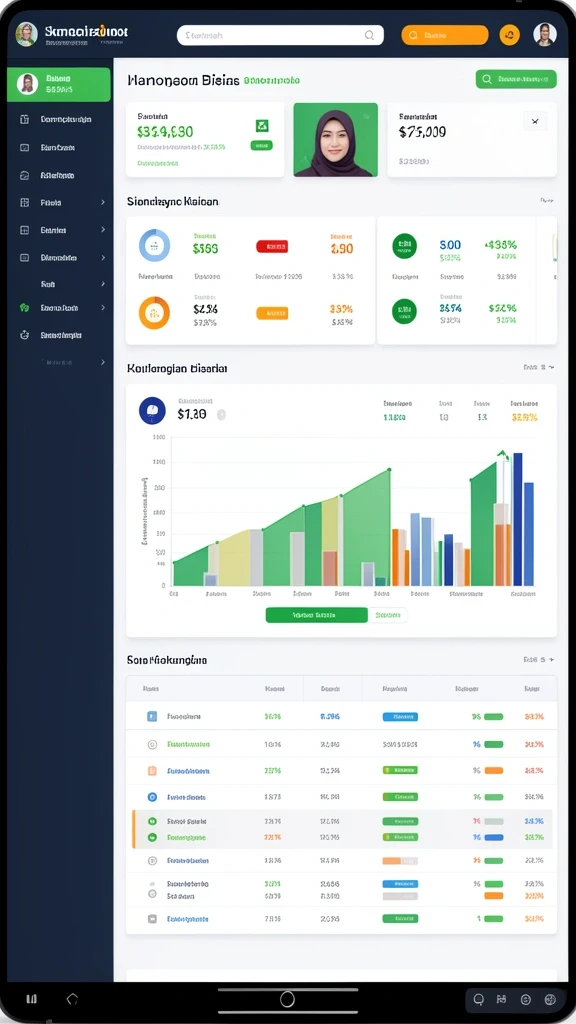The width and height of the screenshot is (576, 1024).
Task: Click the orange button in the top header
Action: click(x=445, y=35)
